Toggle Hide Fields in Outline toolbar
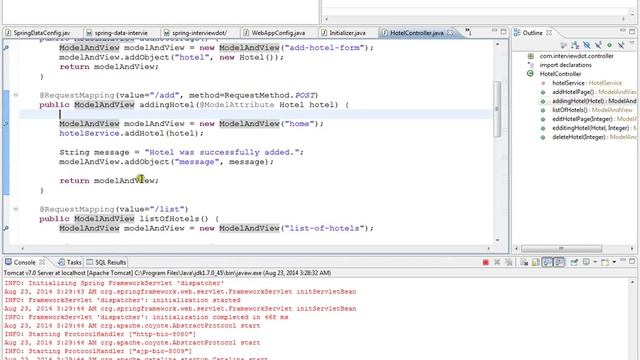 click(x=587, y=45)
